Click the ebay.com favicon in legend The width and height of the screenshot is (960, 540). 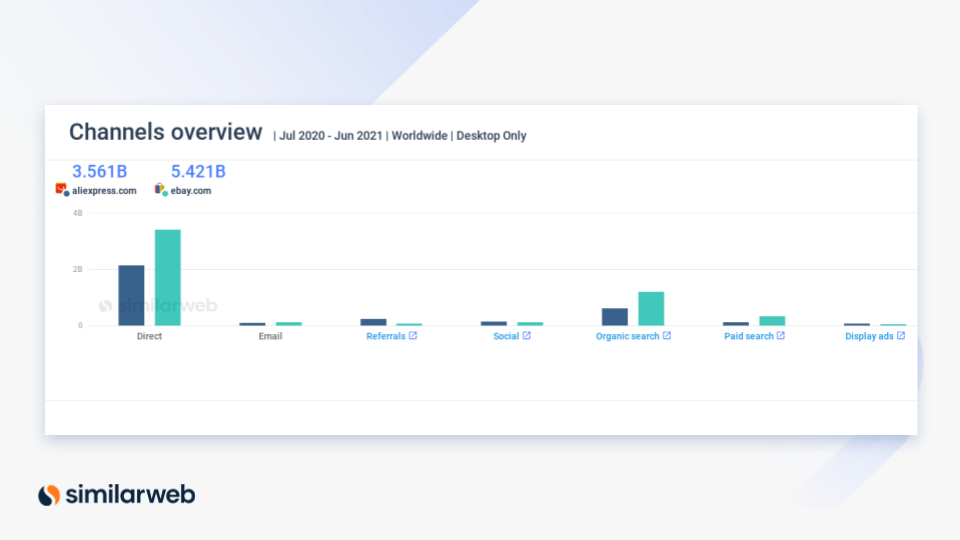pyautogui.click(x=161, y=189)
